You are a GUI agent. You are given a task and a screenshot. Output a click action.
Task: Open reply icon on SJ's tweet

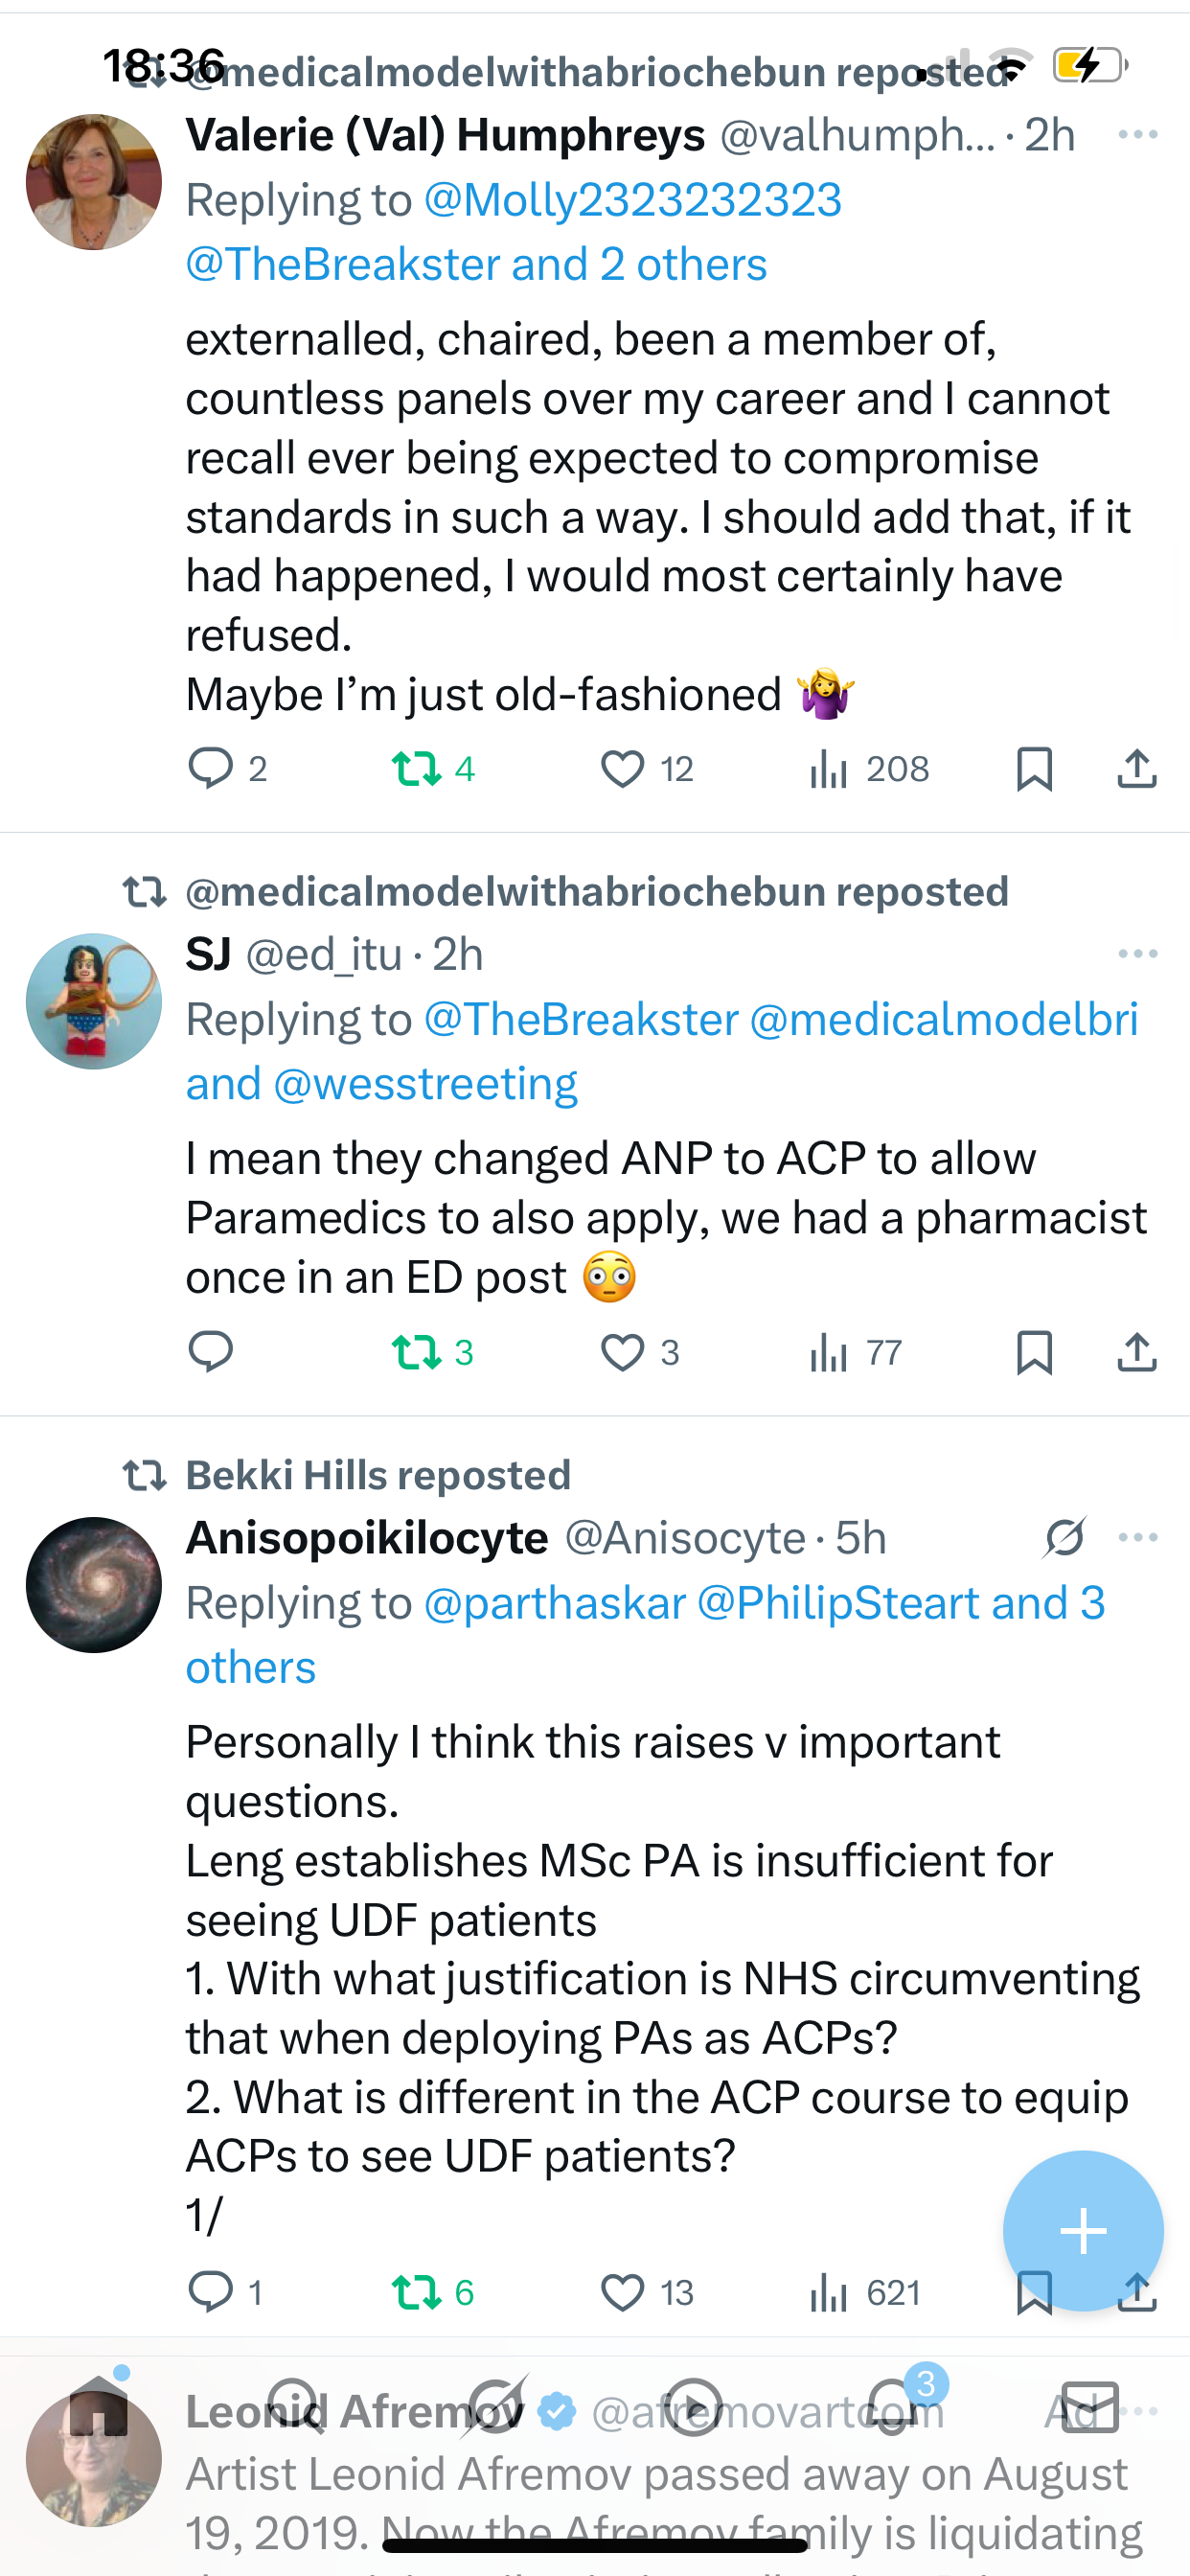(210, 1353)
